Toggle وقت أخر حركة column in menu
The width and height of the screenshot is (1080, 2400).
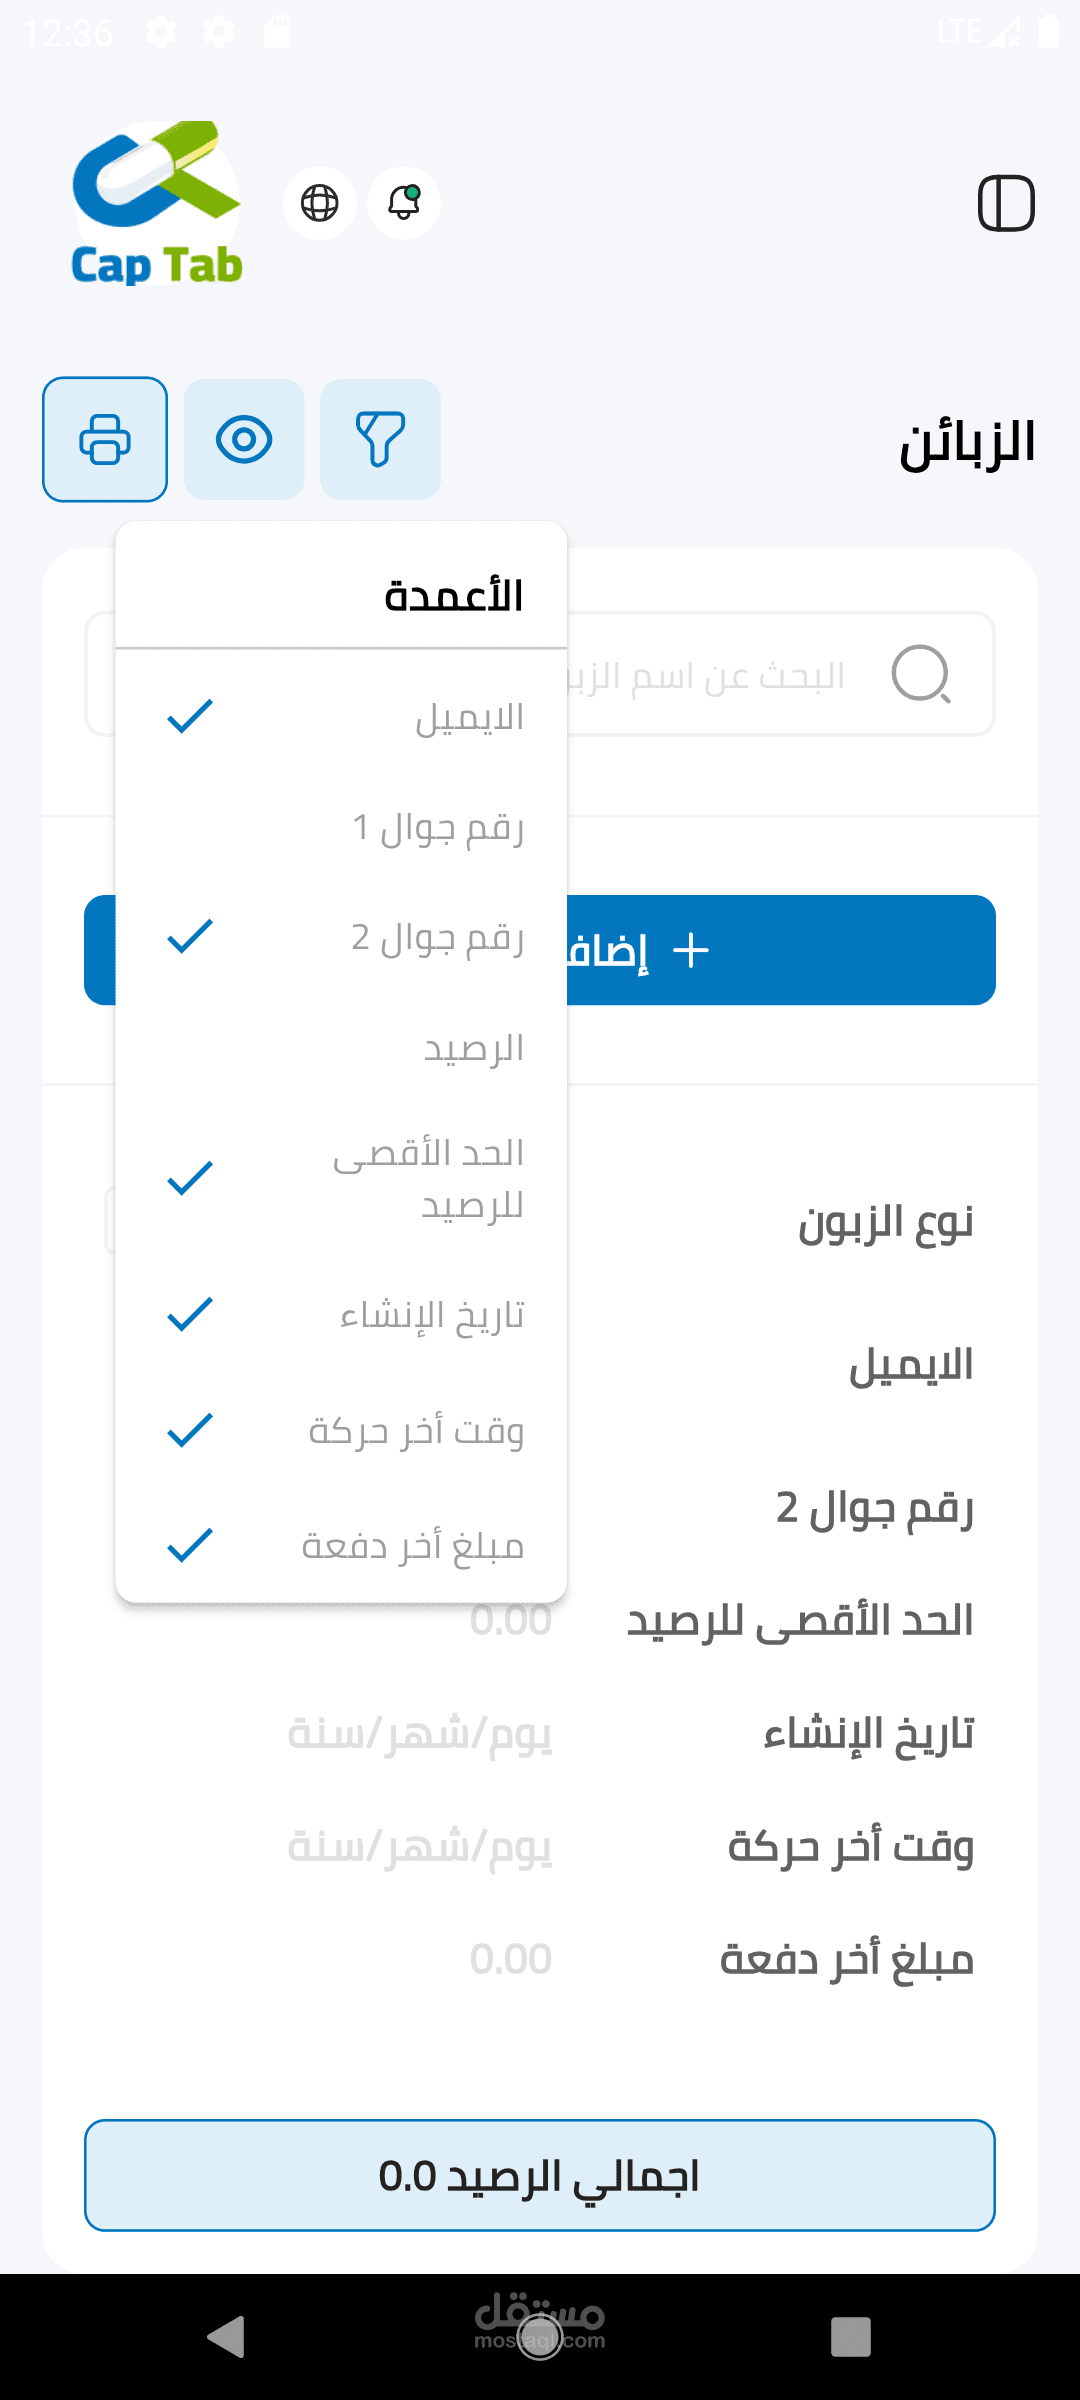(x=342, y=1431)
